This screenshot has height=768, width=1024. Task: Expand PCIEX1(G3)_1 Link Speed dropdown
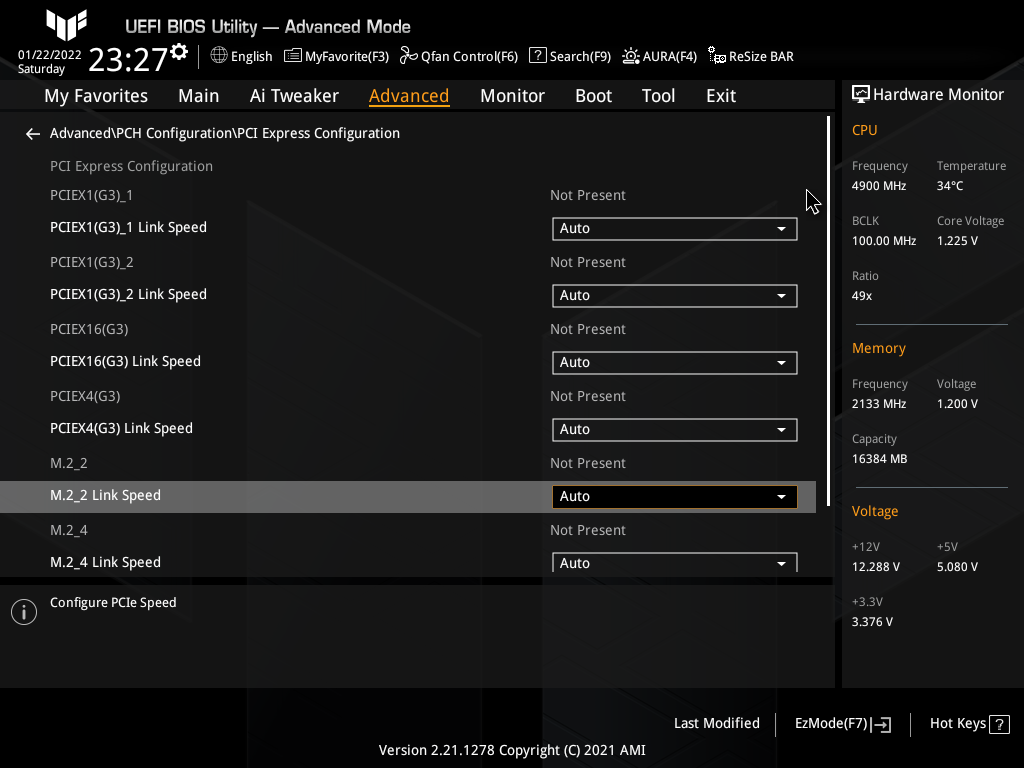click(x=674, y=229)
